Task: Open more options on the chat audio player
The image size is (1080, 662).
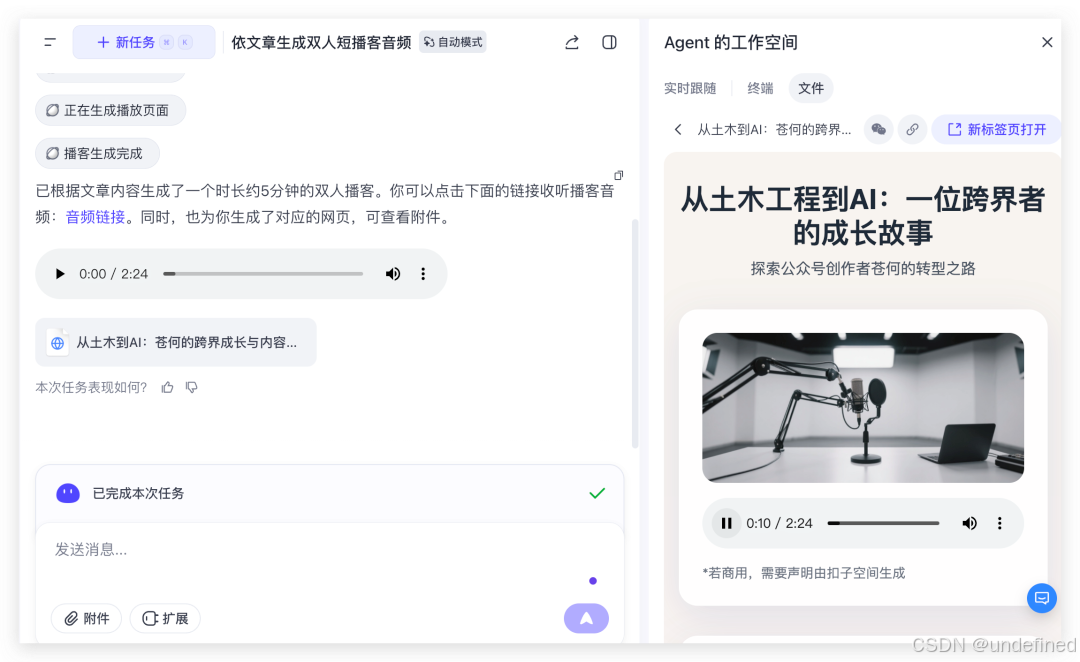Action: (x=423, y=274)
